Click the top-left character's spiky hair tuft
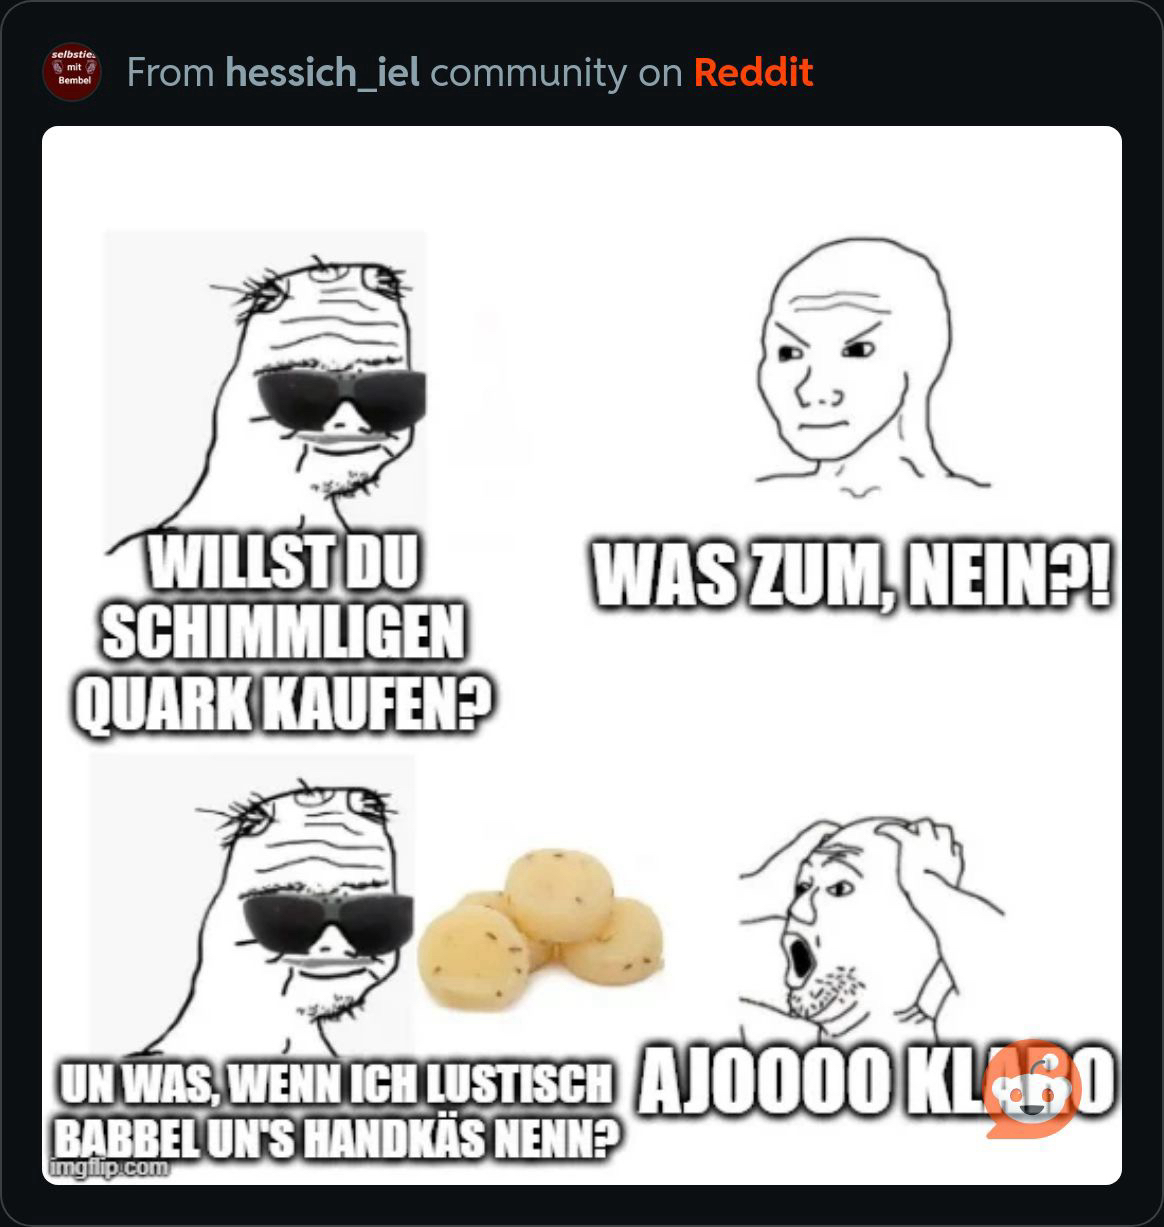This screenshot has width=1164, height=1227. 261,292
